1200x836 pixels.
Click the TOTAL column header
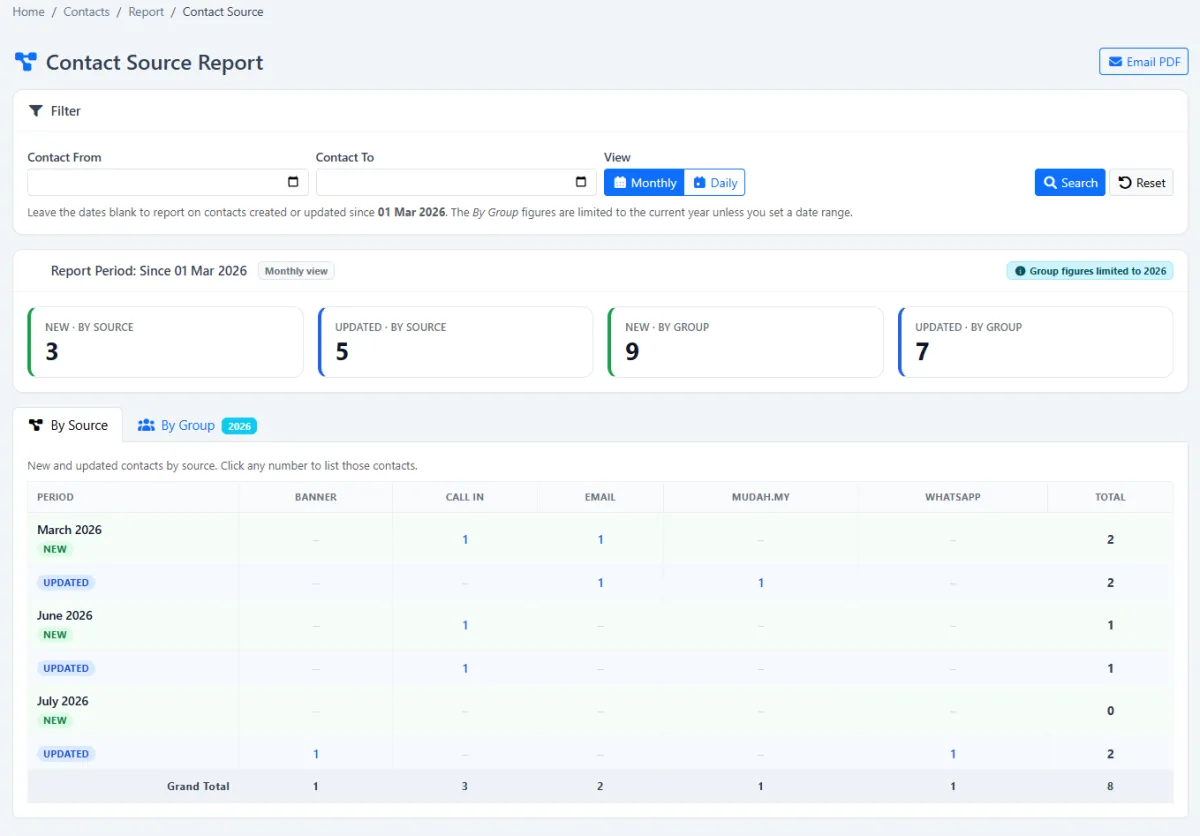(x=1110, y=497)
